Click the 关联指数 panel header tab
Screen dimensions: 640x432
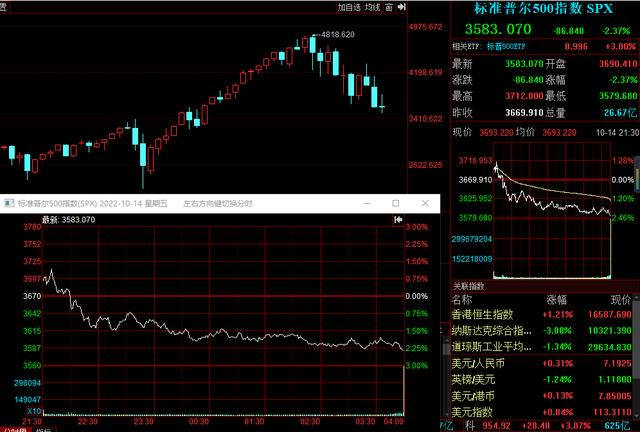(468, 286)
